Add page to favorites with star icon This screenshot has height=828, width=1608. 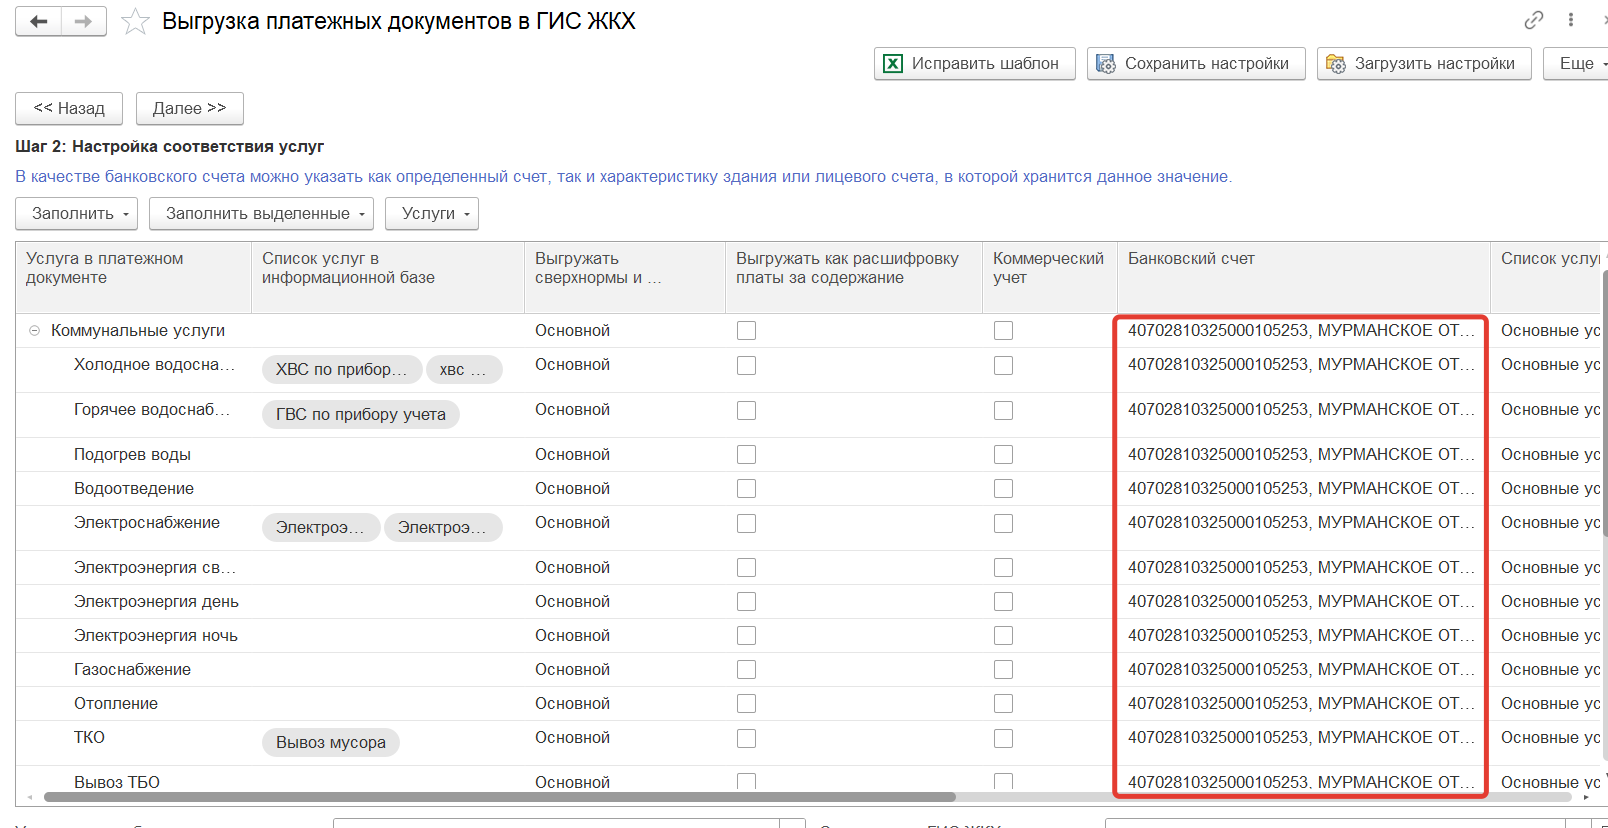(x=135, y=21)
